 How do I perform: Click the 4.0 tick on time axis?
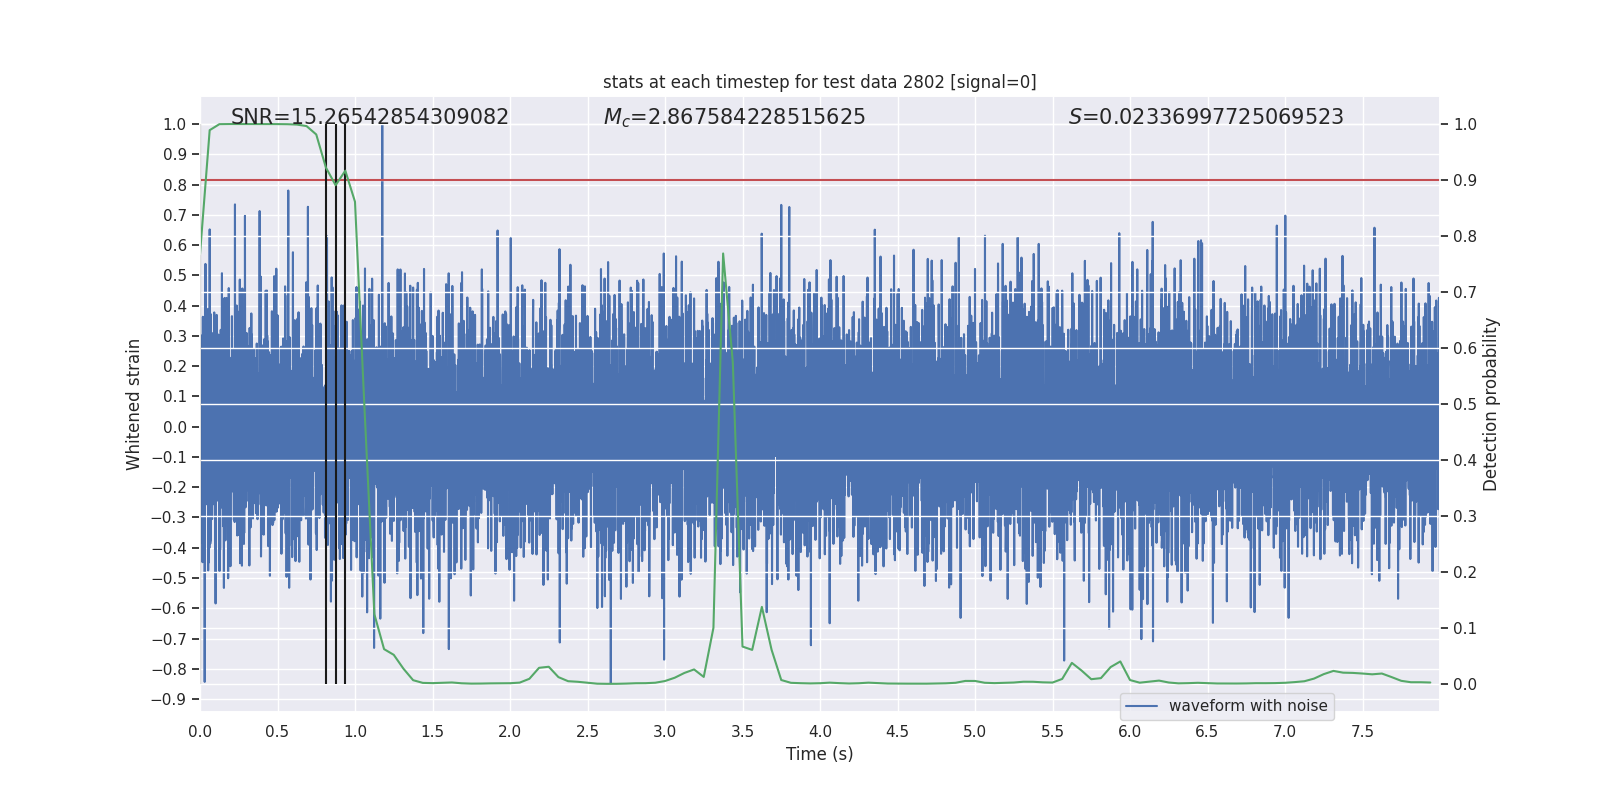click(x=820, y=731)
